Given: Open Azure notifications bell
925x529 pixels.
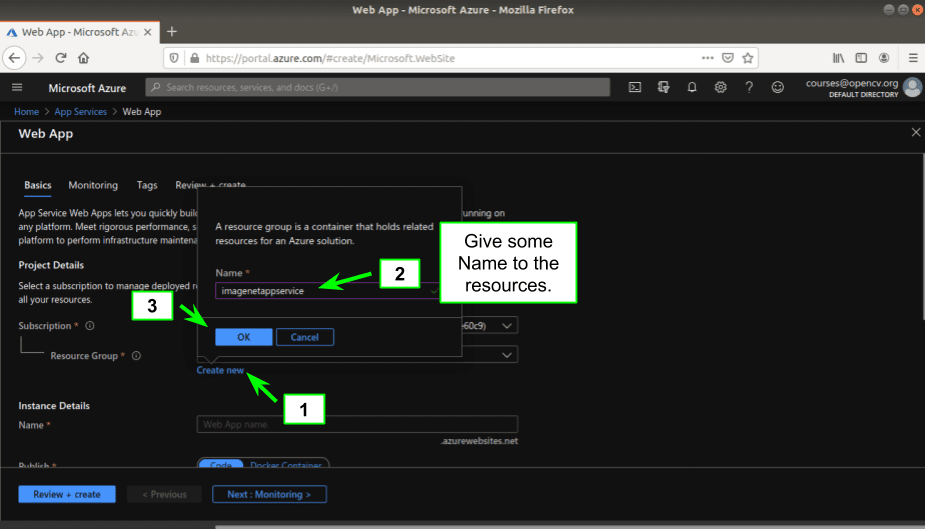Looking at the screenshot, I should point(692,87).
